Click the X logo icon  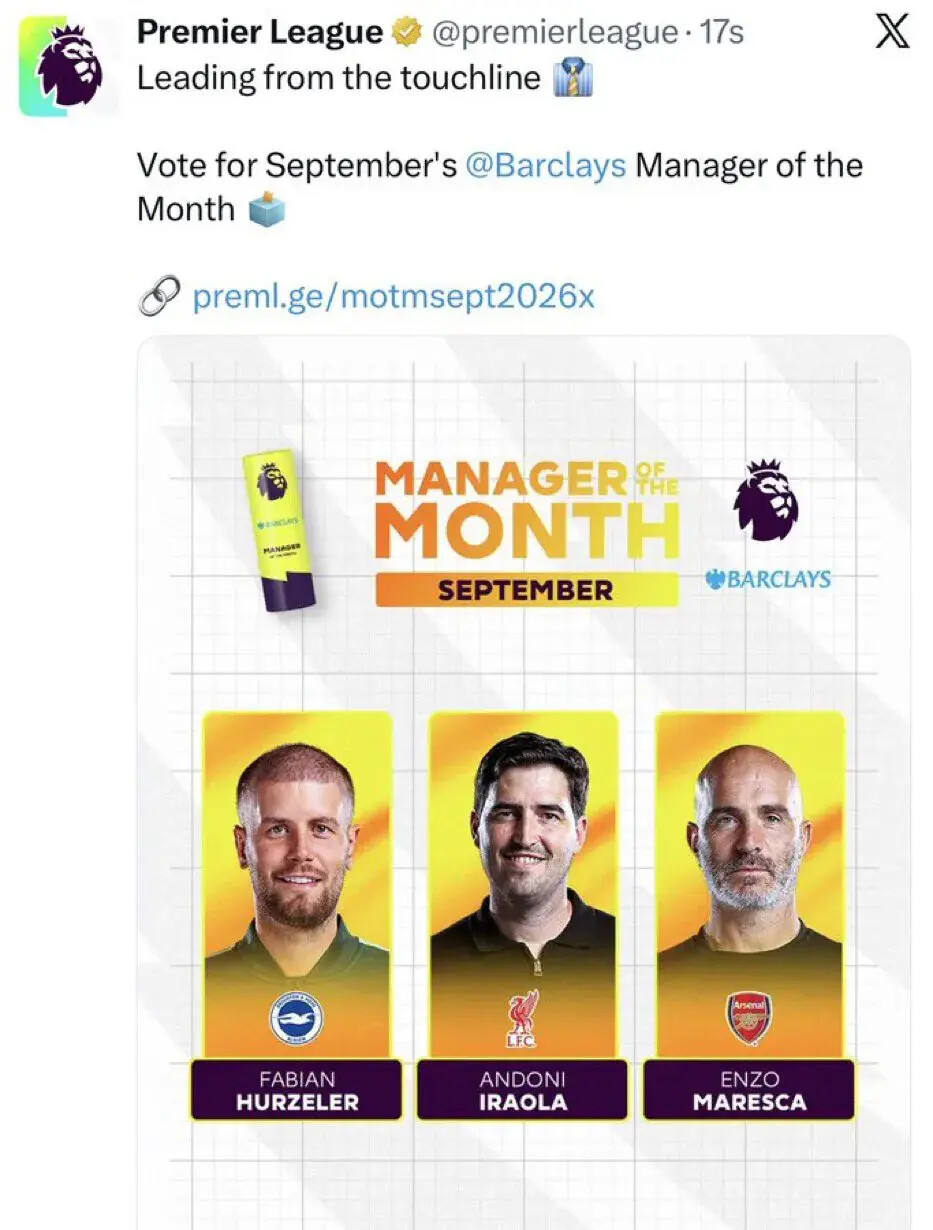click(892, 33)
